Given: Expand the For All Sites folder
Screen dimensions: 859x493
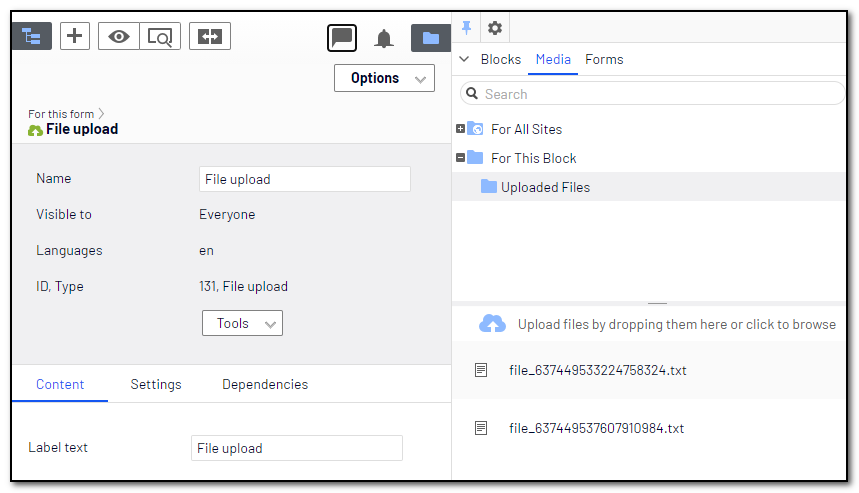Looking at the screenshot, I should (460, 129).
